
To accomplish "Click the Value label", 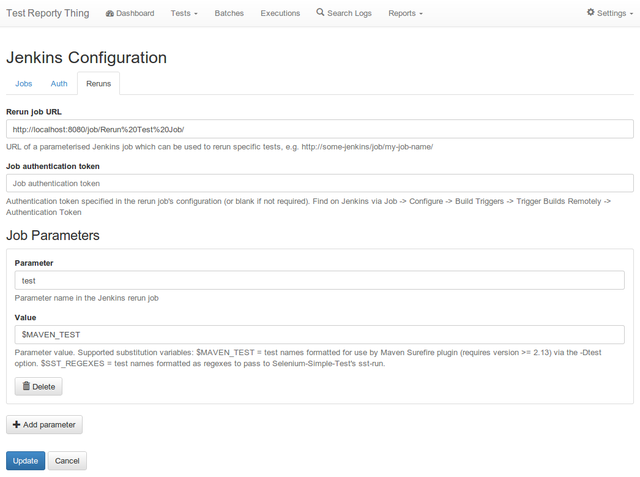I will (x=25, y=317).
